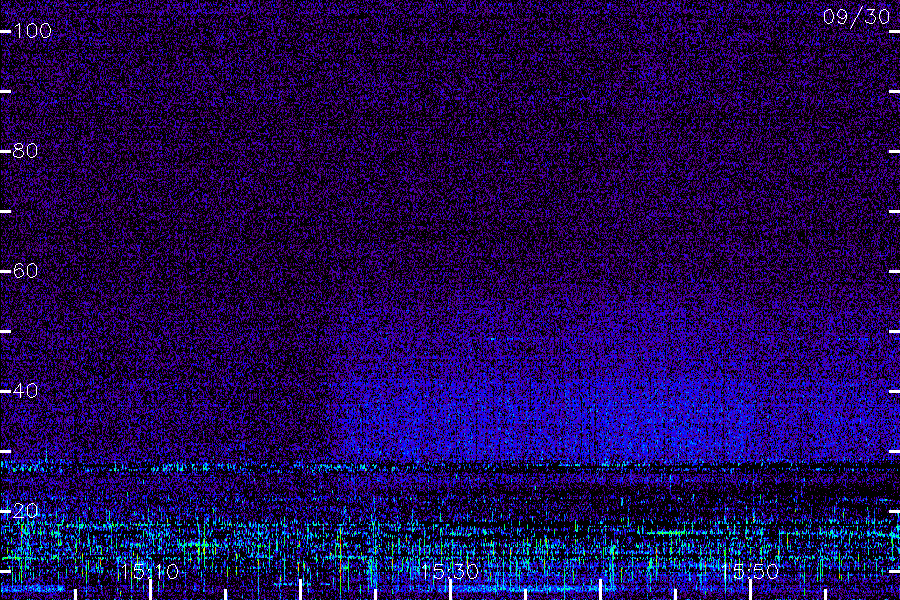Click the 09/30 date label
900x600 pixels.
(856, 17)
